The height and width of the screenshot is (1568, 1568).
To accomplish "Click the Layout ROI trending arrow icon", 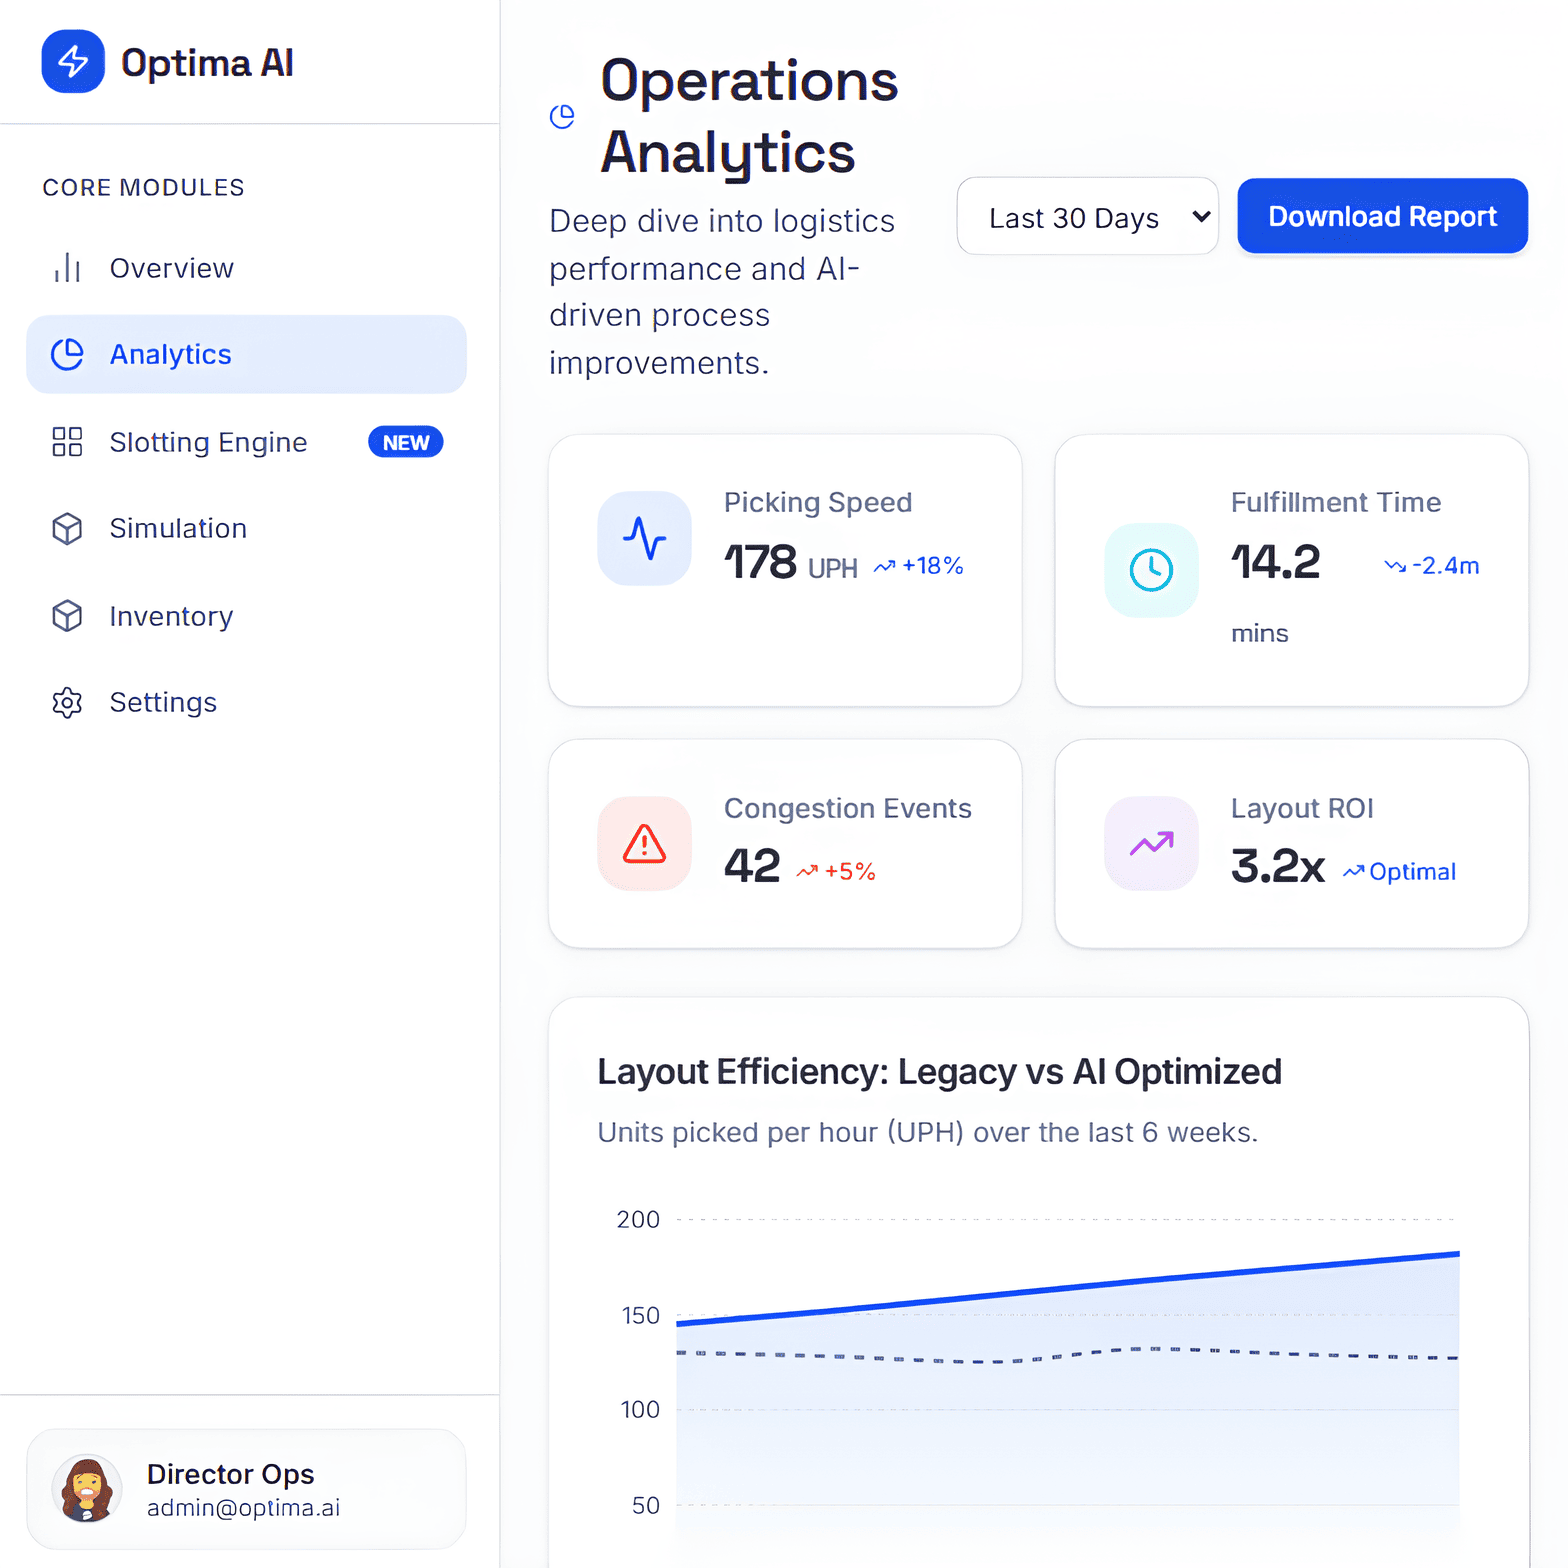I will [1151, 844].
